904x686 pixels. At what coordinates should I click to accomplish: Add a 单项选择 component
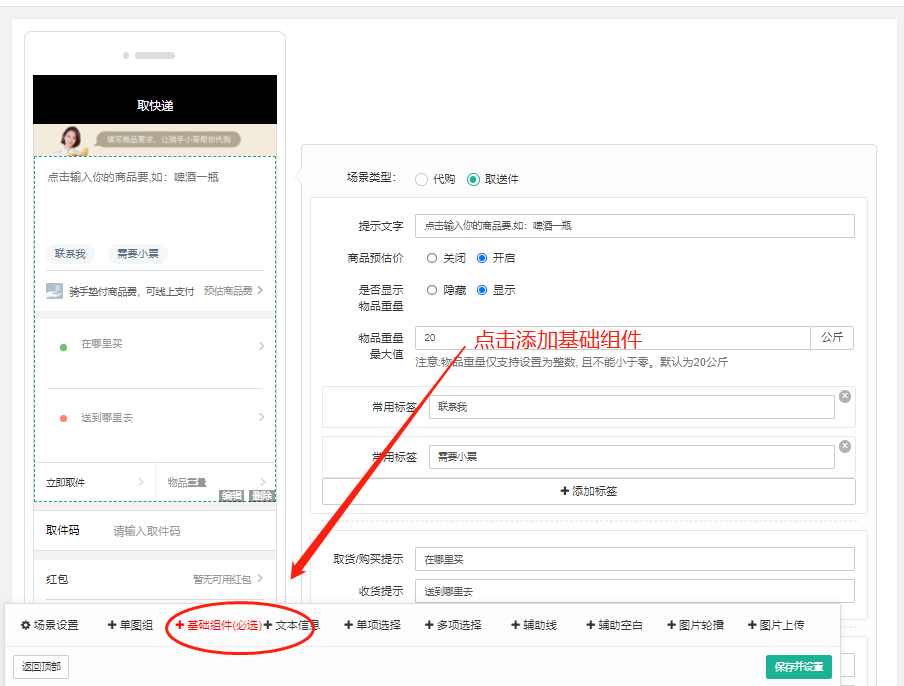(x=372, y=625)
